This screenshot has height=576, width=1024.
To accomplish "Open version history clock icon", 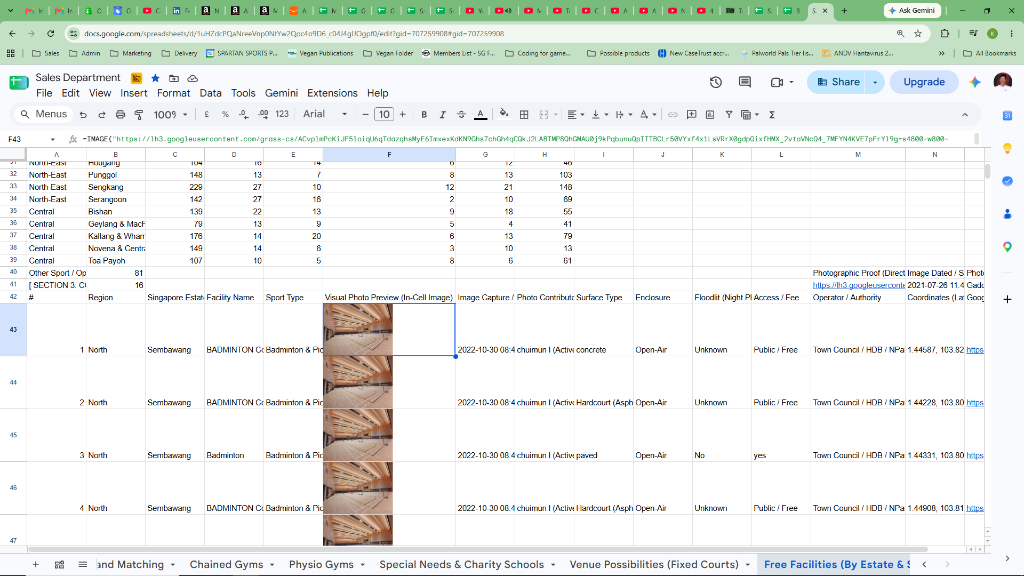I will click(x=716, y=82).
